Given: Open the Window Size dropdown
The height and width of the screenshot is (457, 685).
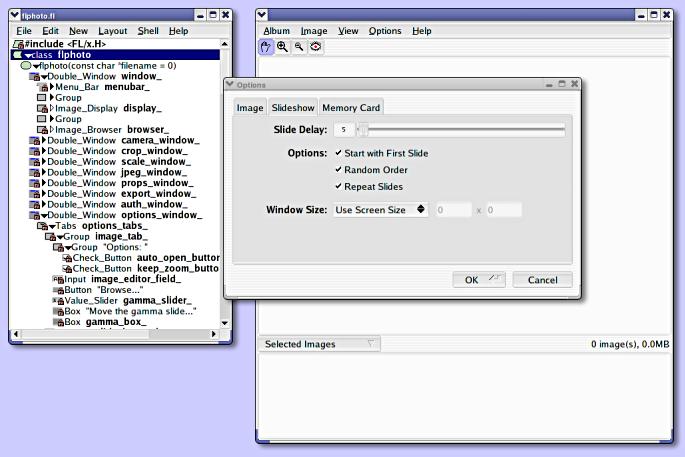Looking at the screenshot, I should [380, 210].
